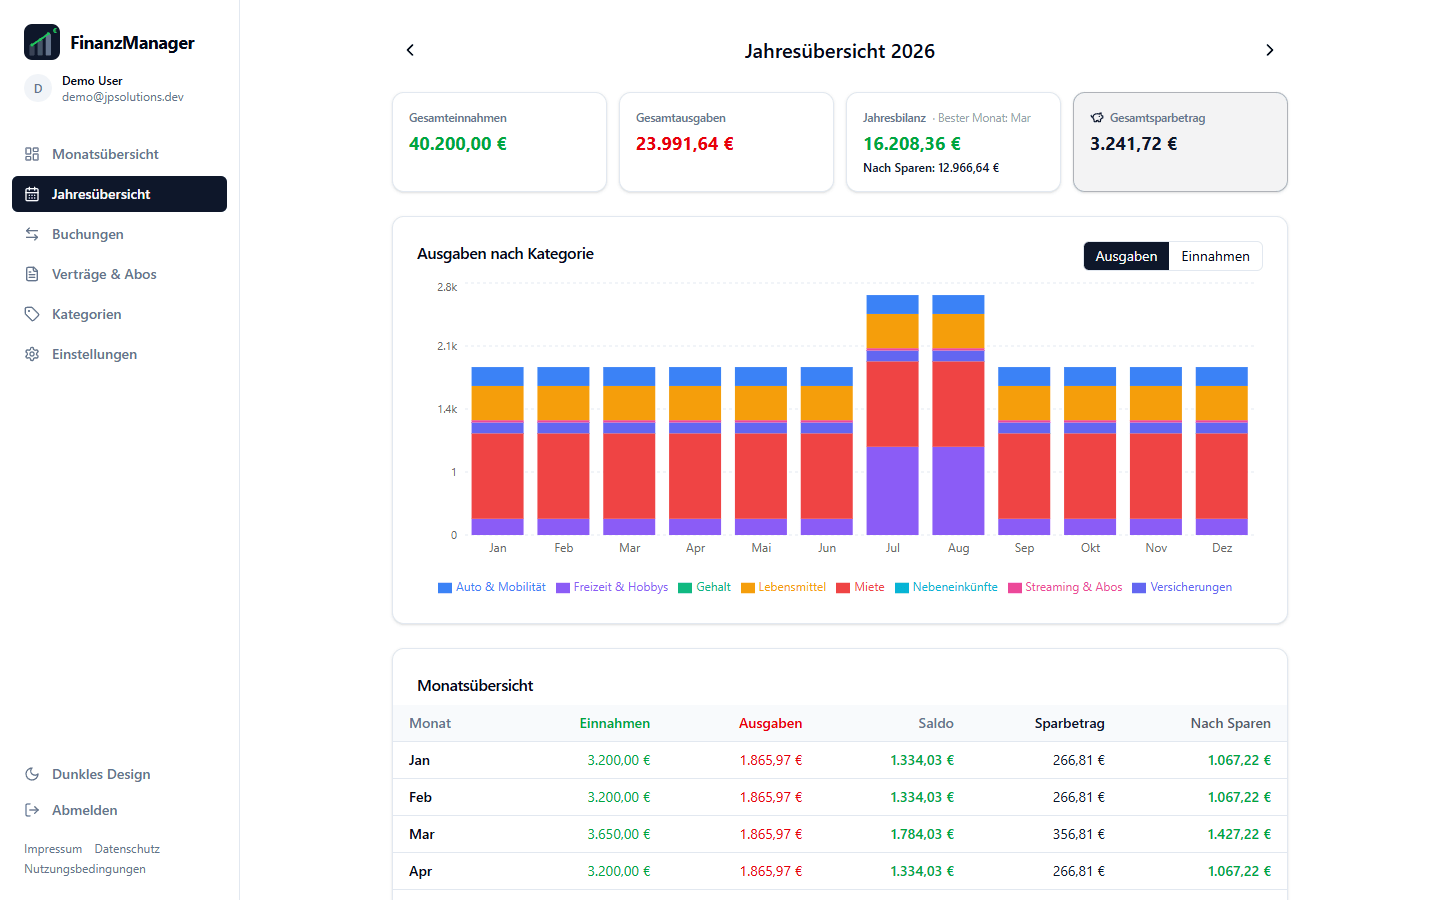Switch chart to Ausgaben

(x=1126, y=256)
